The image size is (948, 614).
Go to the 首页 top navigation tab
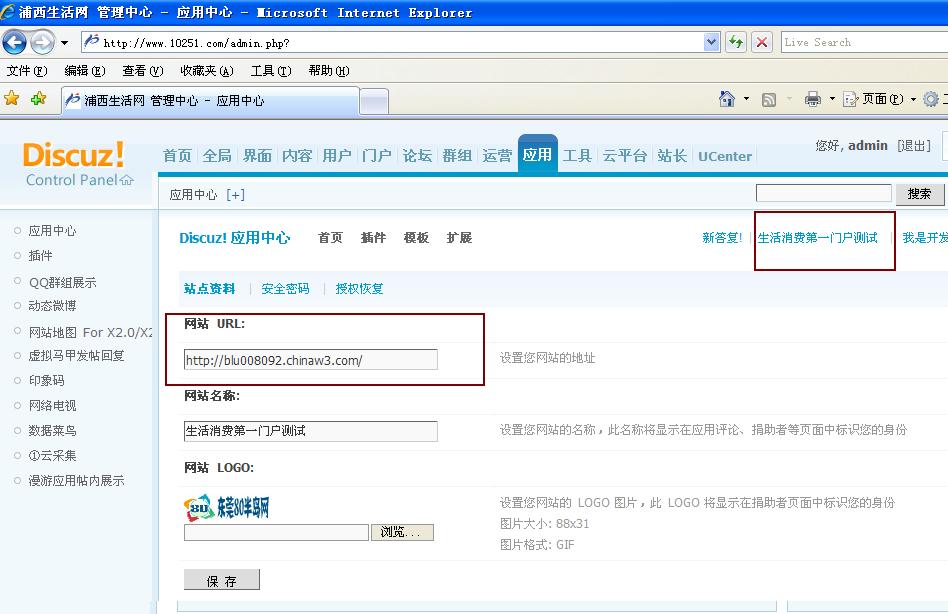pyautogui.click(x=177, y=156)
